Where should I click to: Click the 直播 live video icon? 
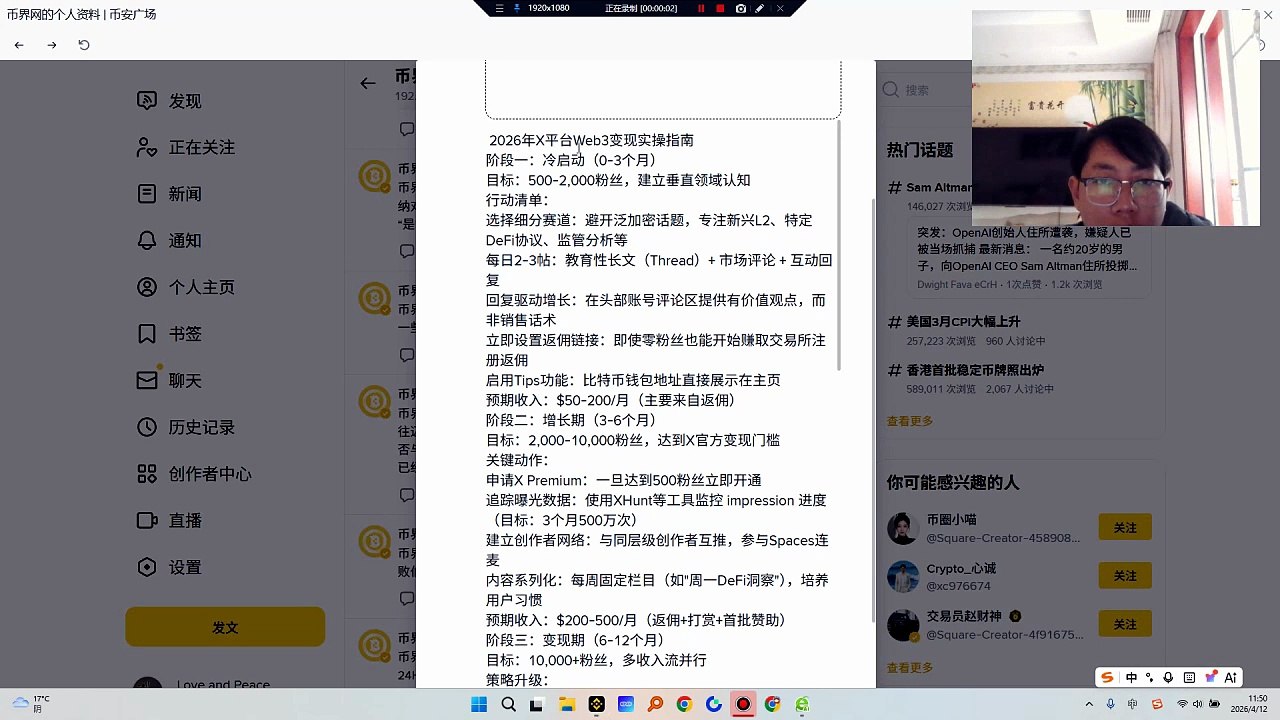pos(147,520)
